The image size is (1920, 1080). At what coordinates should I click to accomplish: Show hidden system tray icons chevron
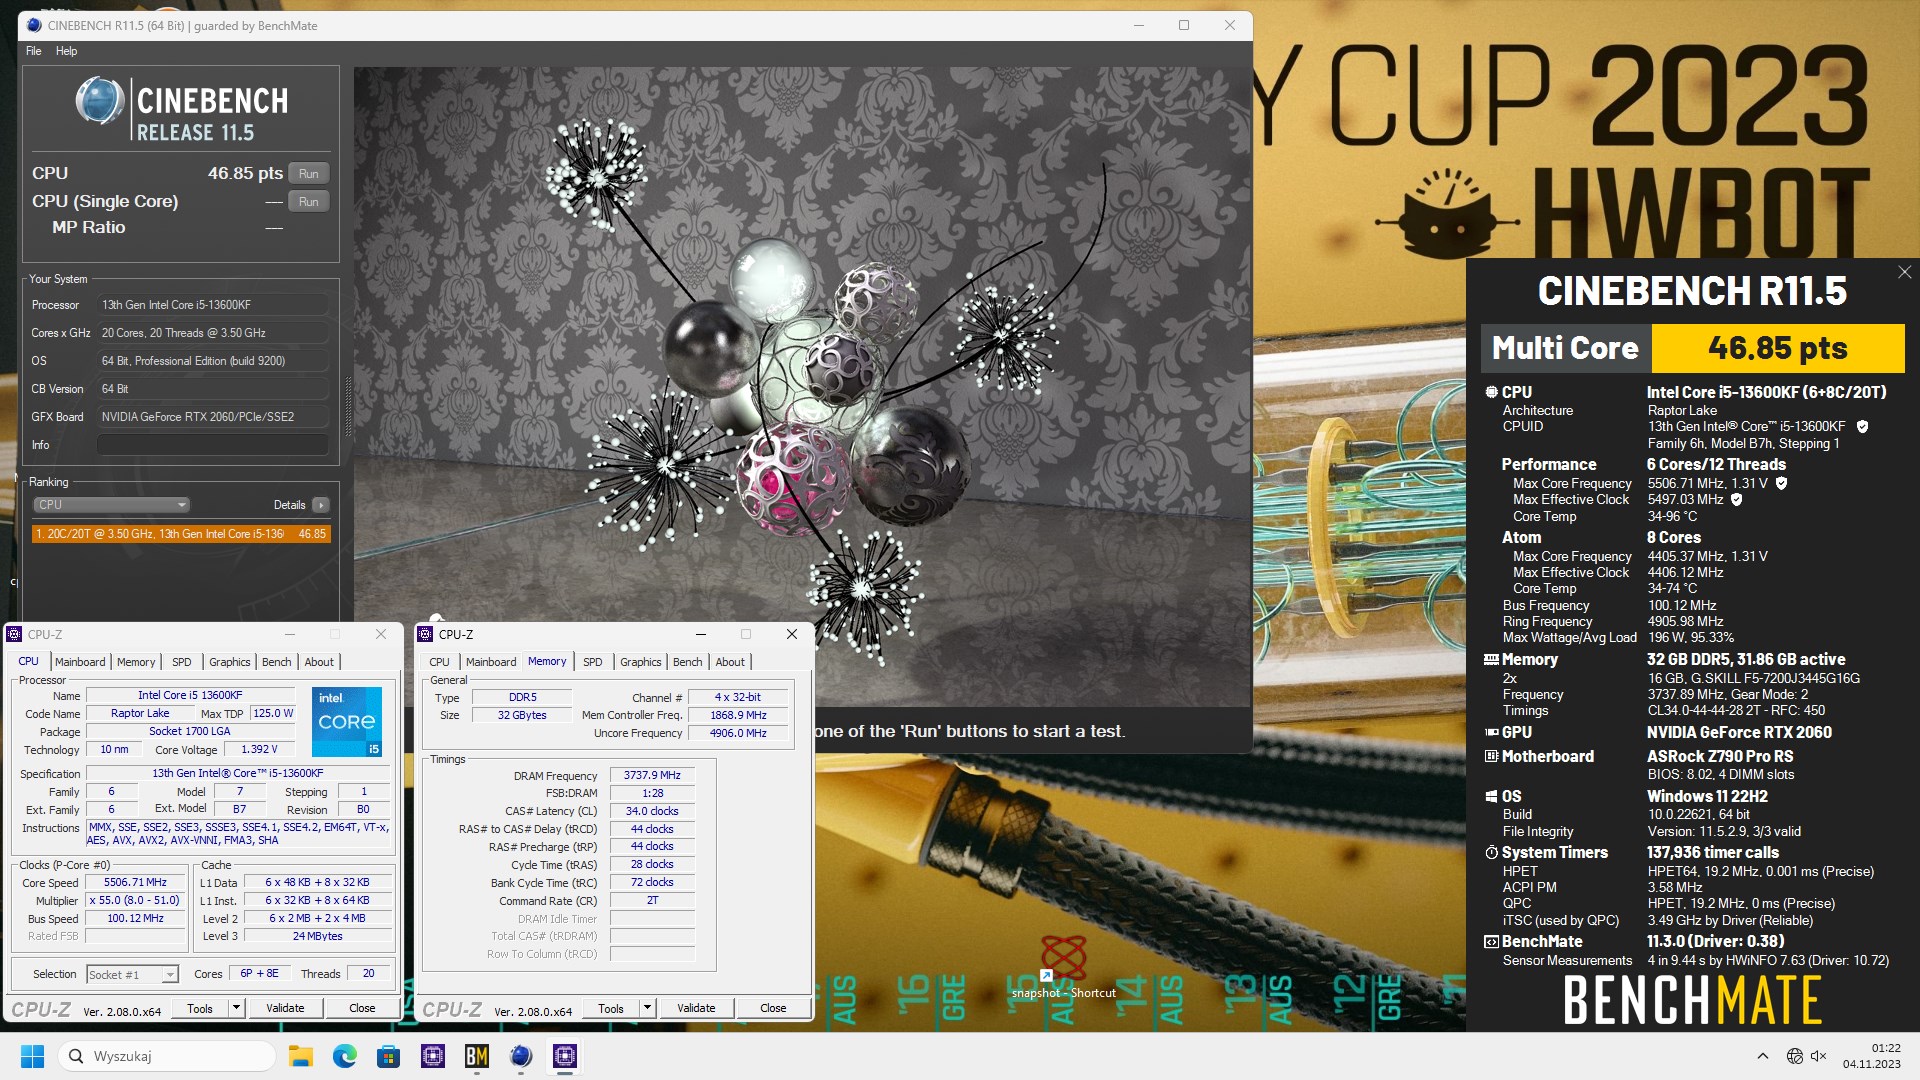1762,1056
